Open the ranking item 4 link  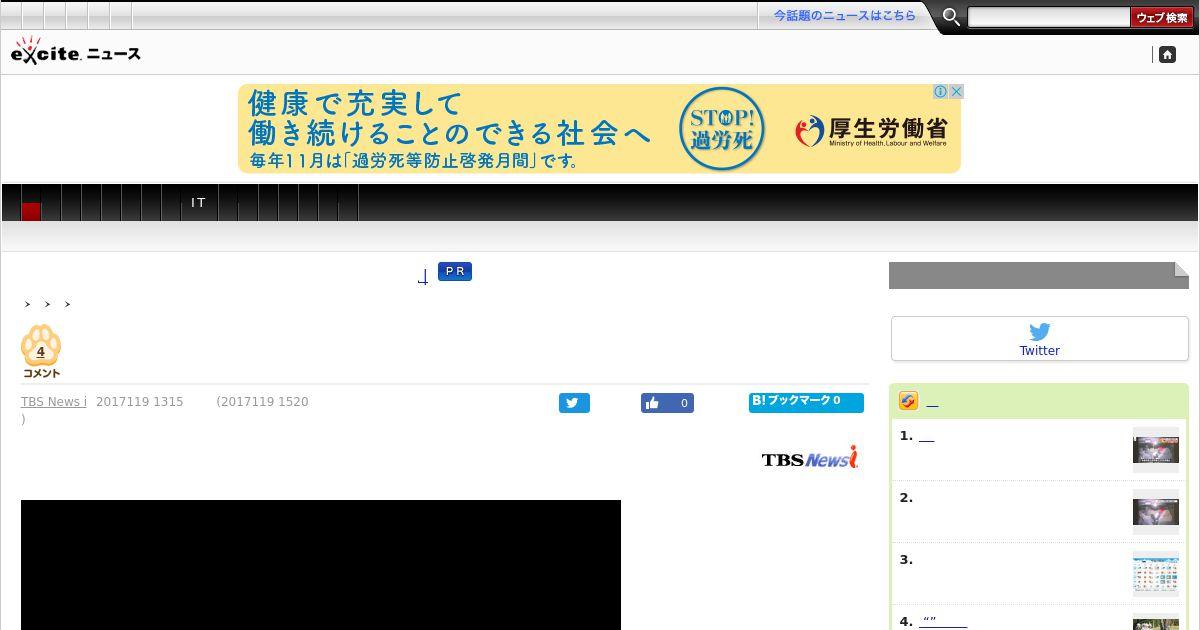click(943, 622)
